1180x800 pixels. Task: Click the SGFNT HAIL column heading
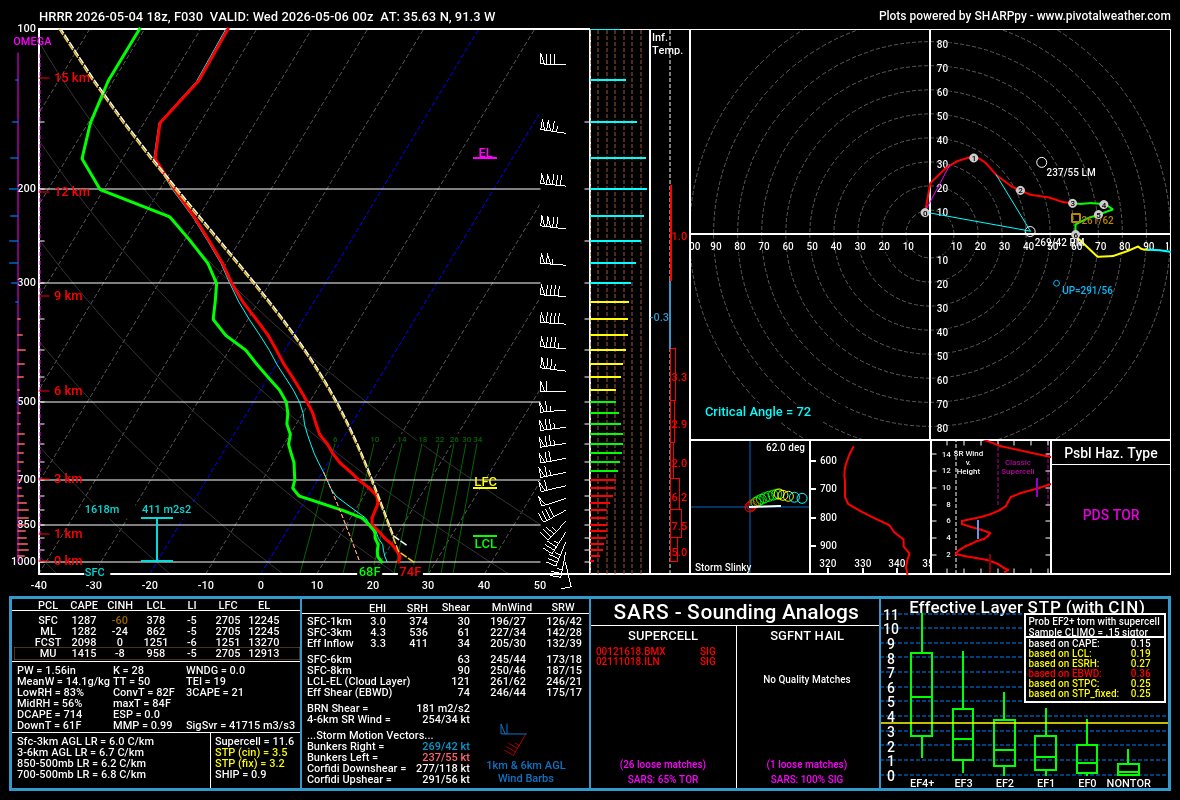coord(807,636)
